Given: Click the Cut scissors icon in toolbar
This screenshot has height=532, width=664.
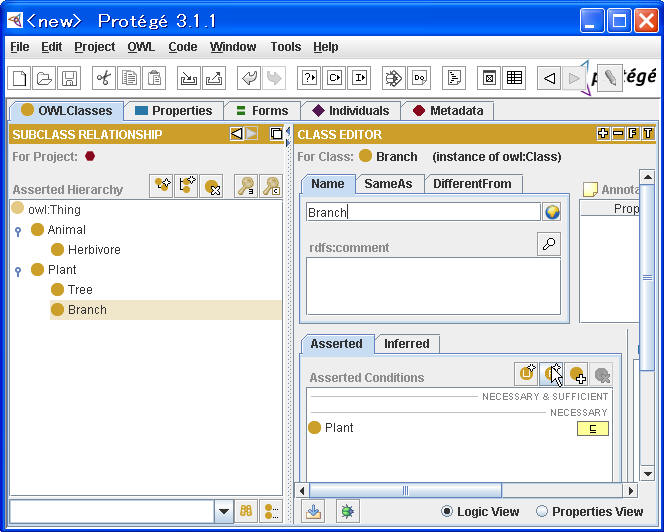Looking at the screenshot, I should point(104,78).
